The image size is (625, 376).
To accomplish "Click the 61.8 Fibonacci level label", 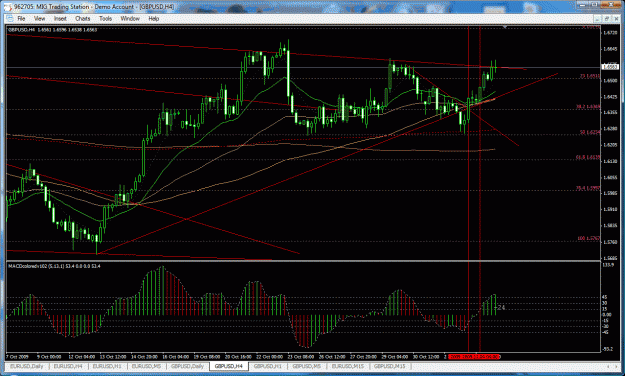I will coord(588,157).
